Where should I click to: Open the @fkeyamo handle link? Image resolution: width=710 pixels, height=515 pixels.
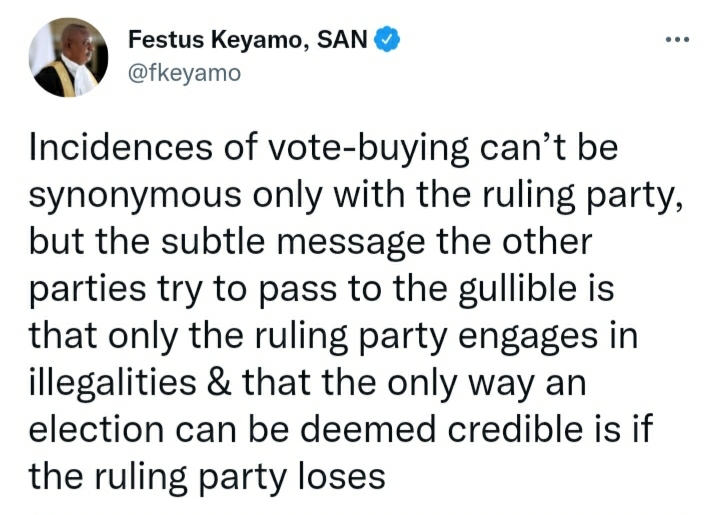pyautogui.click(x=184, y=73)
